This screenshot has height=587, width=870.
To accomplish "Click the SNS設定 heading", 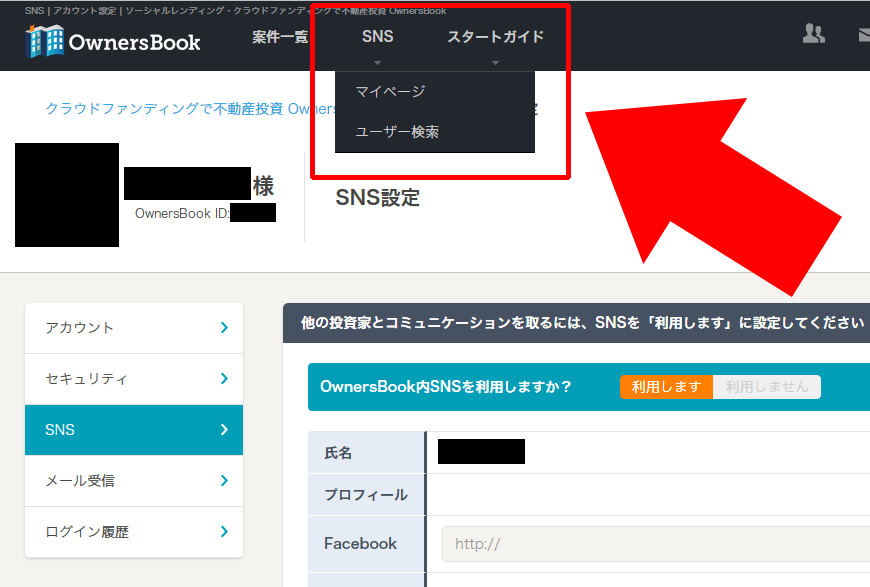I will (377, 198).
